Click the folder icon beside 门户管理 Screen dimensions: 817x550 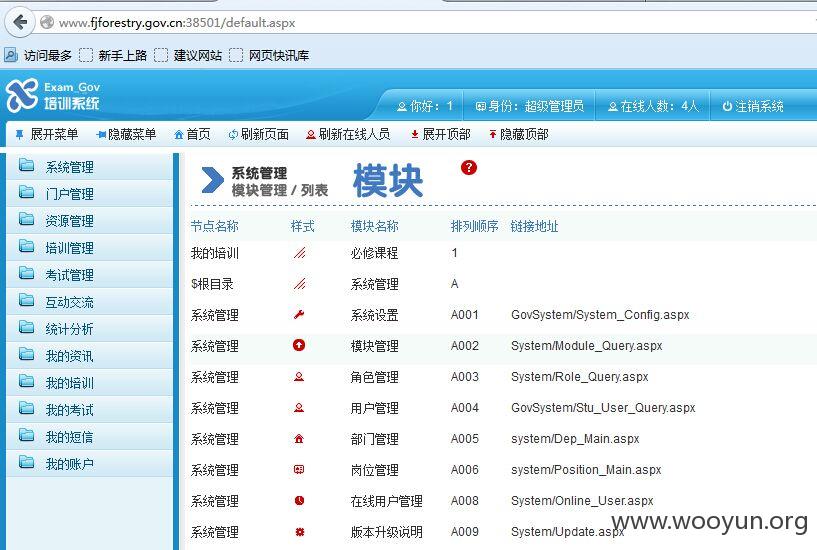(x=27, y=192)
